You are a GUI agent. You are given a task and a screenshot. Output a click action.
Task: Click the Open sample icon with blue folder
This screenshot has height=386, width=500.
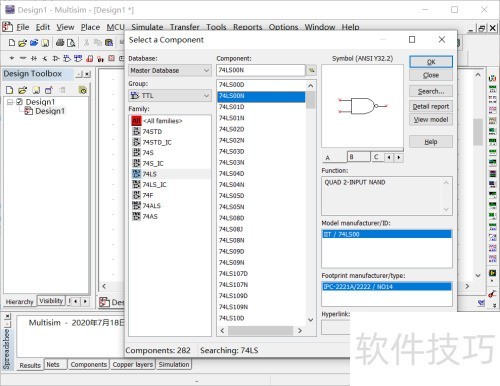[x=34, y=43]
